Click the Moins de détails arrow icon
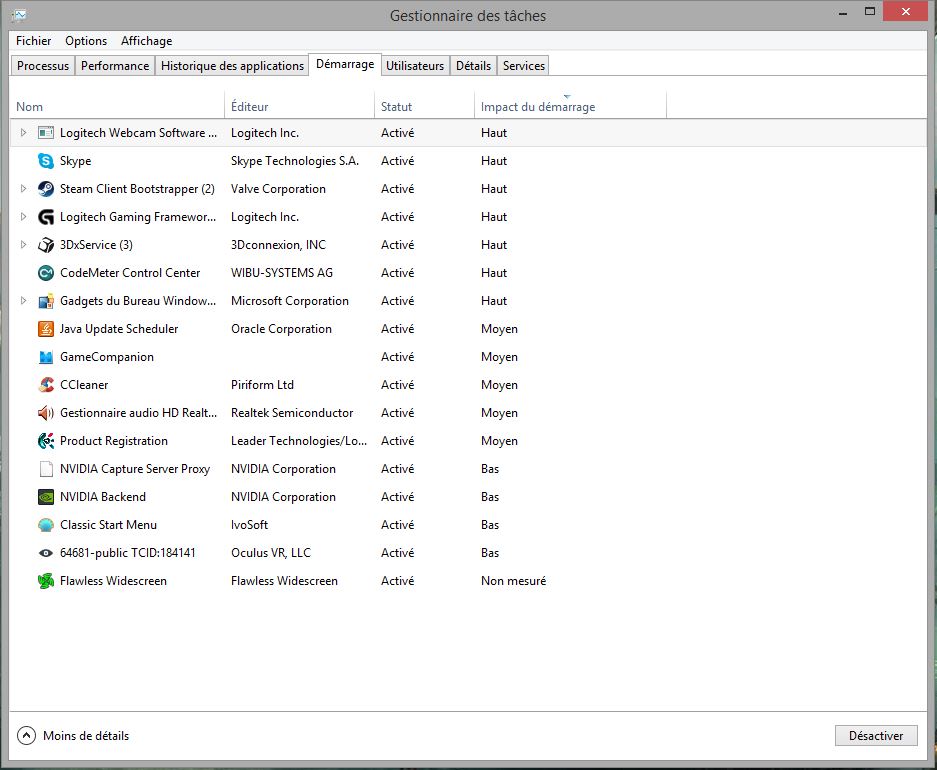The height and width of the screenshot is (770, 937). click(26, 735)
